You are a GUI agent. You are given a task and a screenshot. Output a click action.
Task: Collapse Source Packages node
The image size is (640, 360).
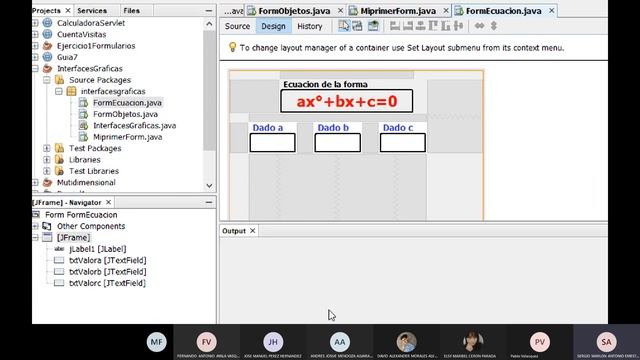47,80
